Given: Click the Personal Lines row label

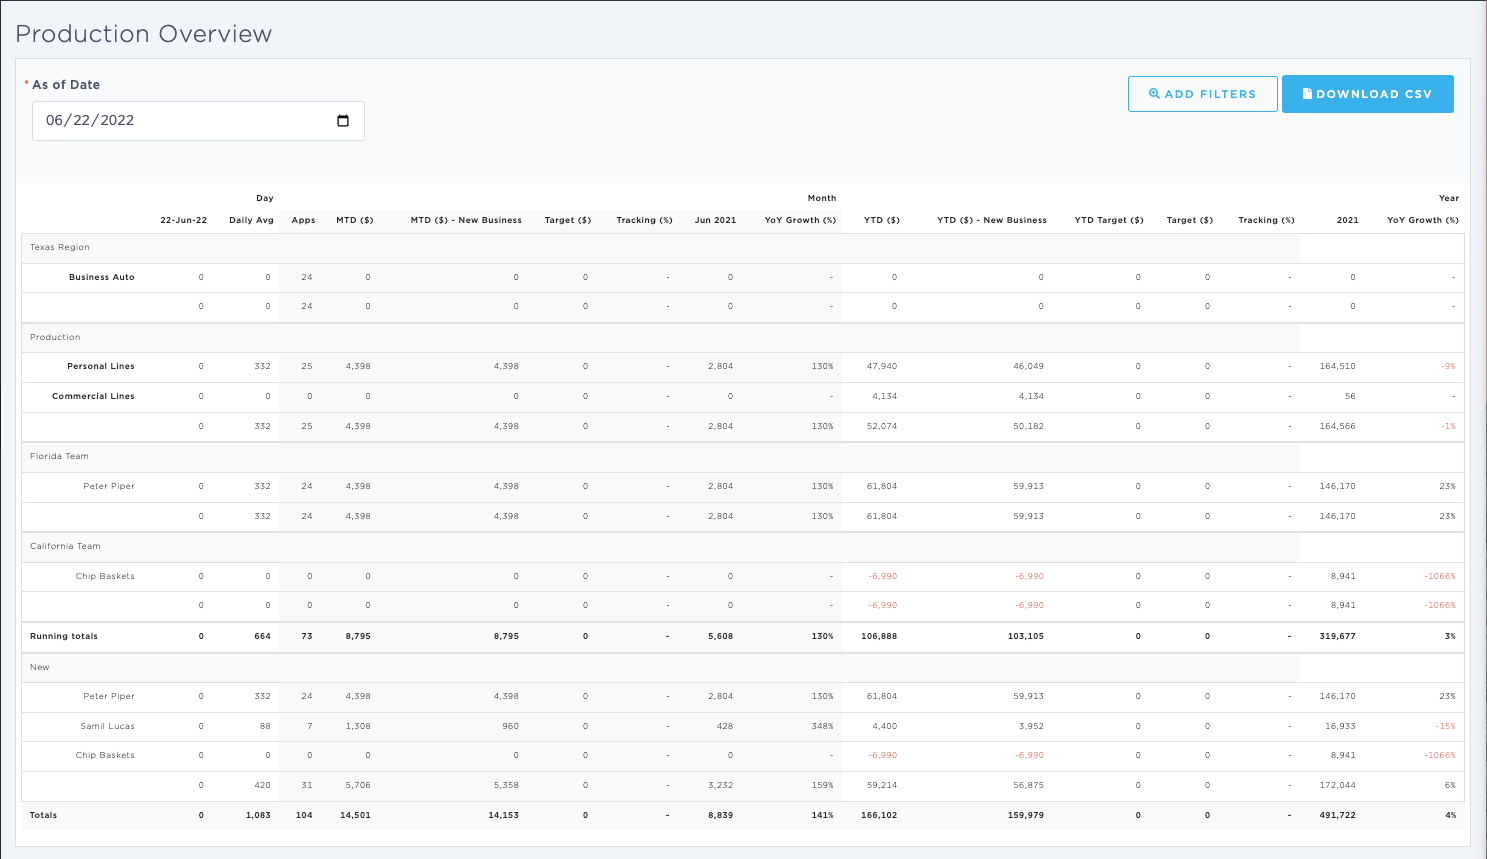Looking at the screenshot, I should 100,366.
